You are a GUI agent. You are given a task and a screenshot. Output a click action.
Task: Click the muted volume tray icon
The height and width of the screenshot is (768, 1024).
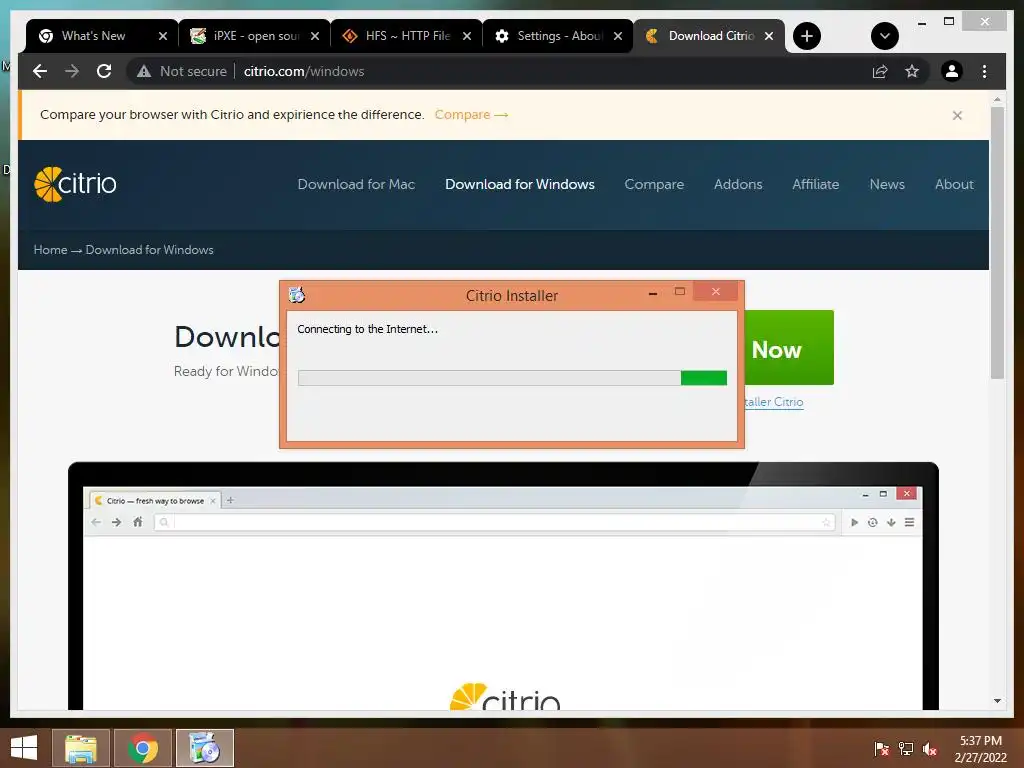point(930,748)
